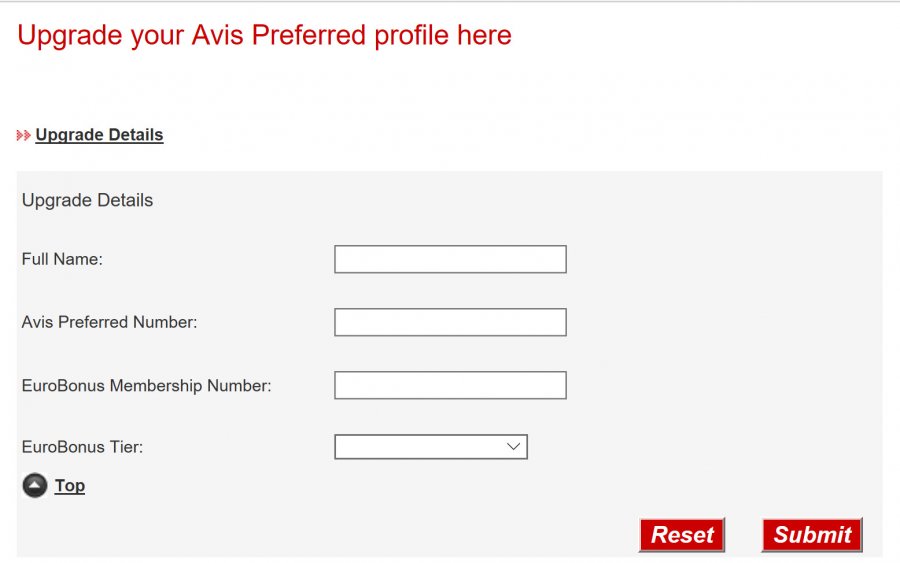This screenshot has width=900, height=563.
Task: Click the EuroBonus Membership Number label
Action: [x=146, y=385]
